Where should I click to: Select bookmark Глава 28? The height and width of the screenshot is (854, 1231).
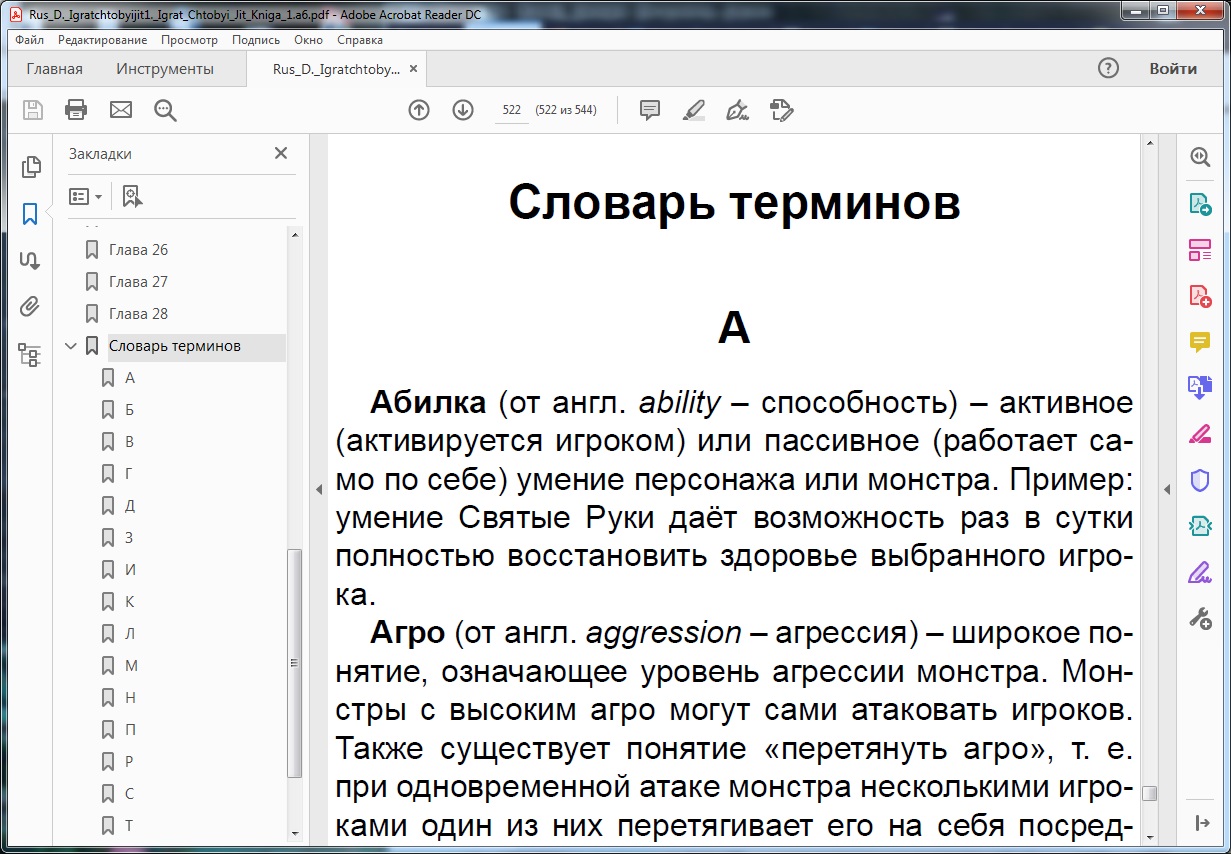point(138,314)
